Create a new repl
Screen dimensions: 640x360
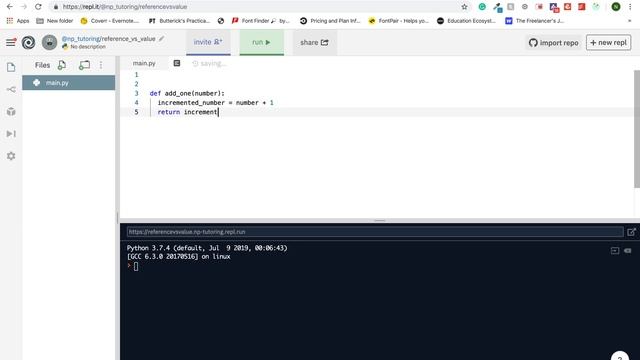(609, 42)
